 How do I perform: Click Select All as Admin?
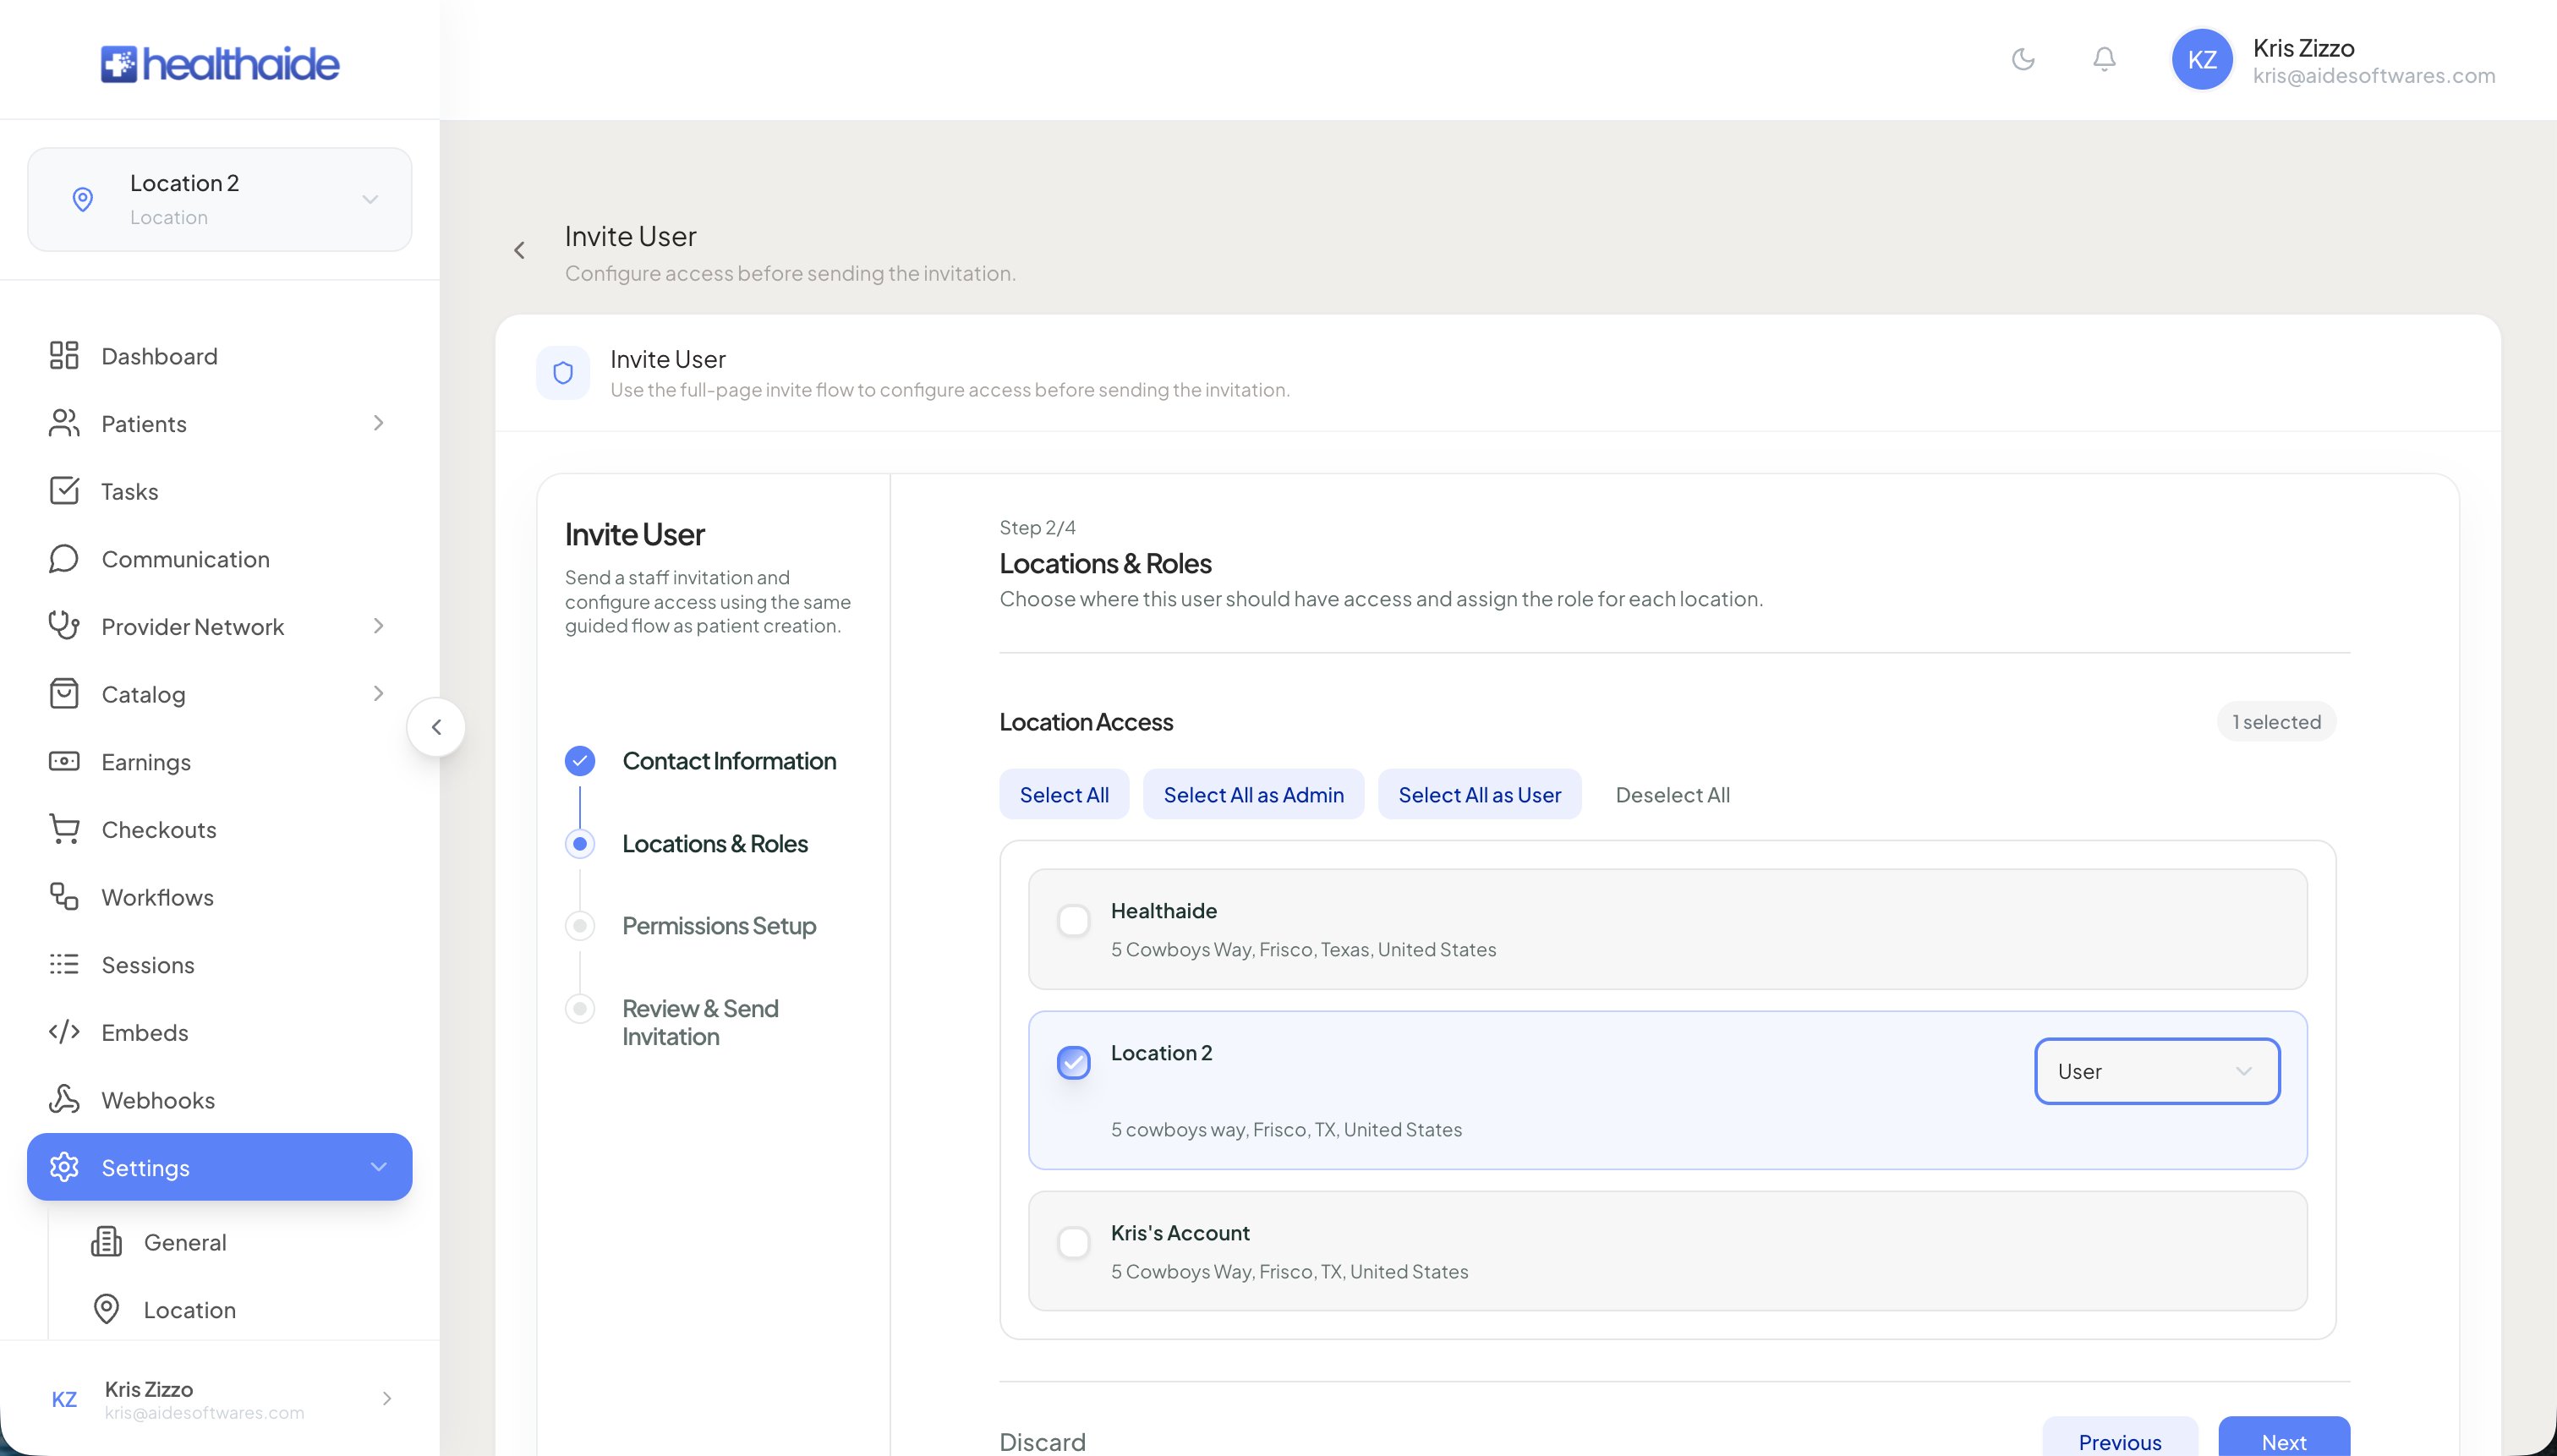tap(1253, 794)
